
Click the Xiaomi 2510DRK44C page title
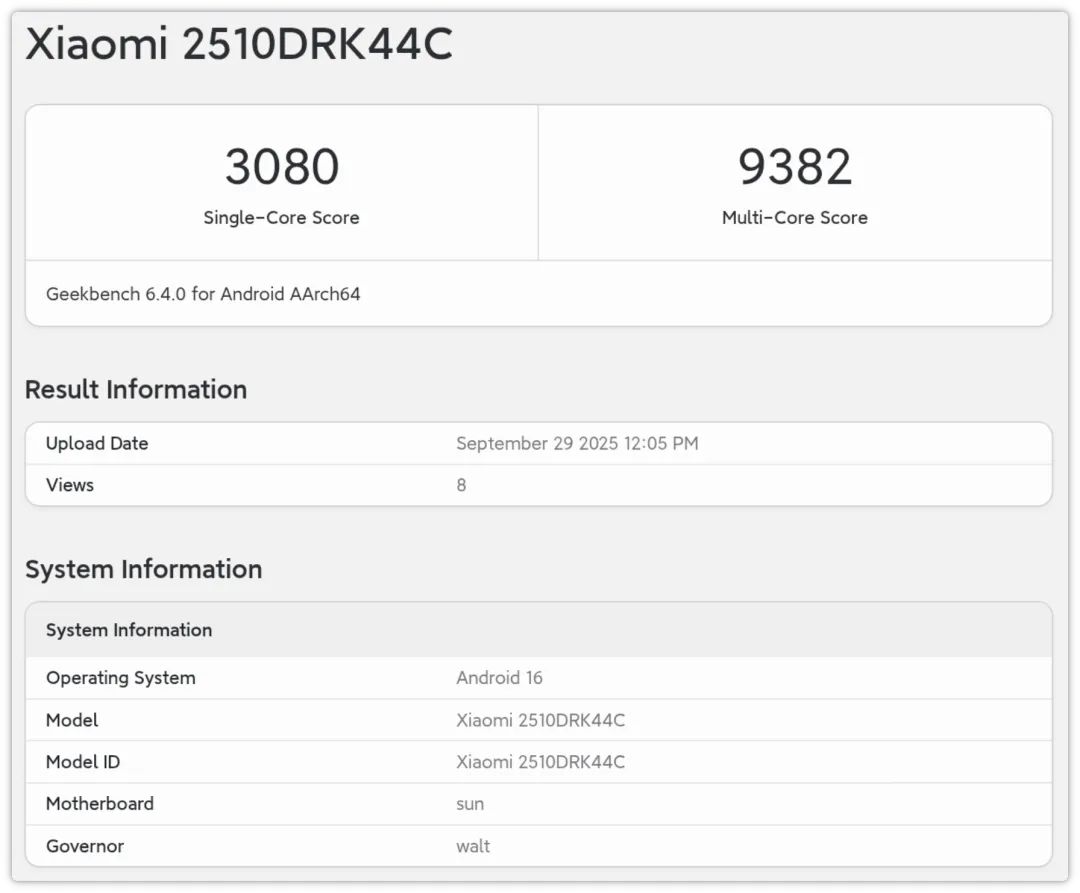click(238, 45)
